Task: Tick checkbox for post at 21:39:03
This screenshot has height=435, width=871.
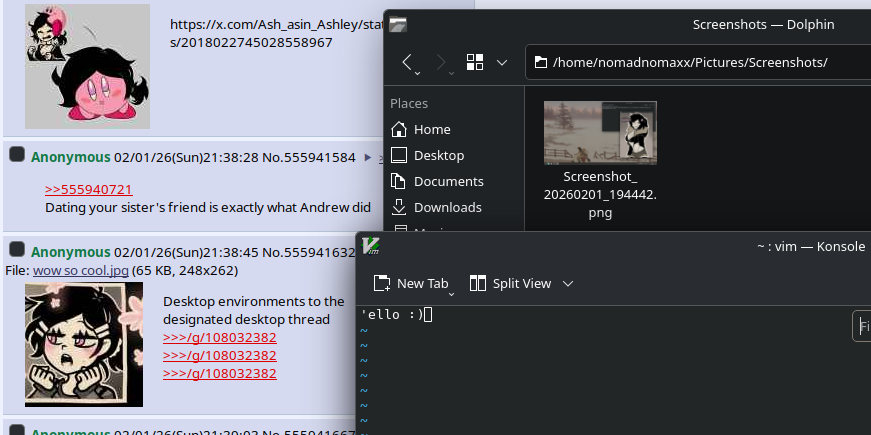Action: pos(17,430)
